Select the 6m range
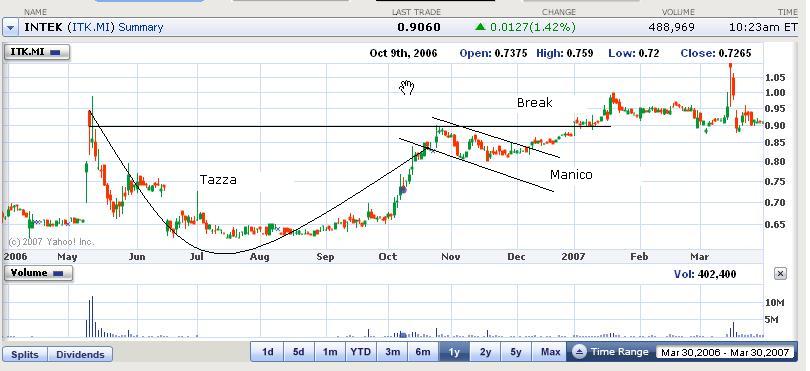The height and width of the screenshot is (371, 810). coord(423,352)
